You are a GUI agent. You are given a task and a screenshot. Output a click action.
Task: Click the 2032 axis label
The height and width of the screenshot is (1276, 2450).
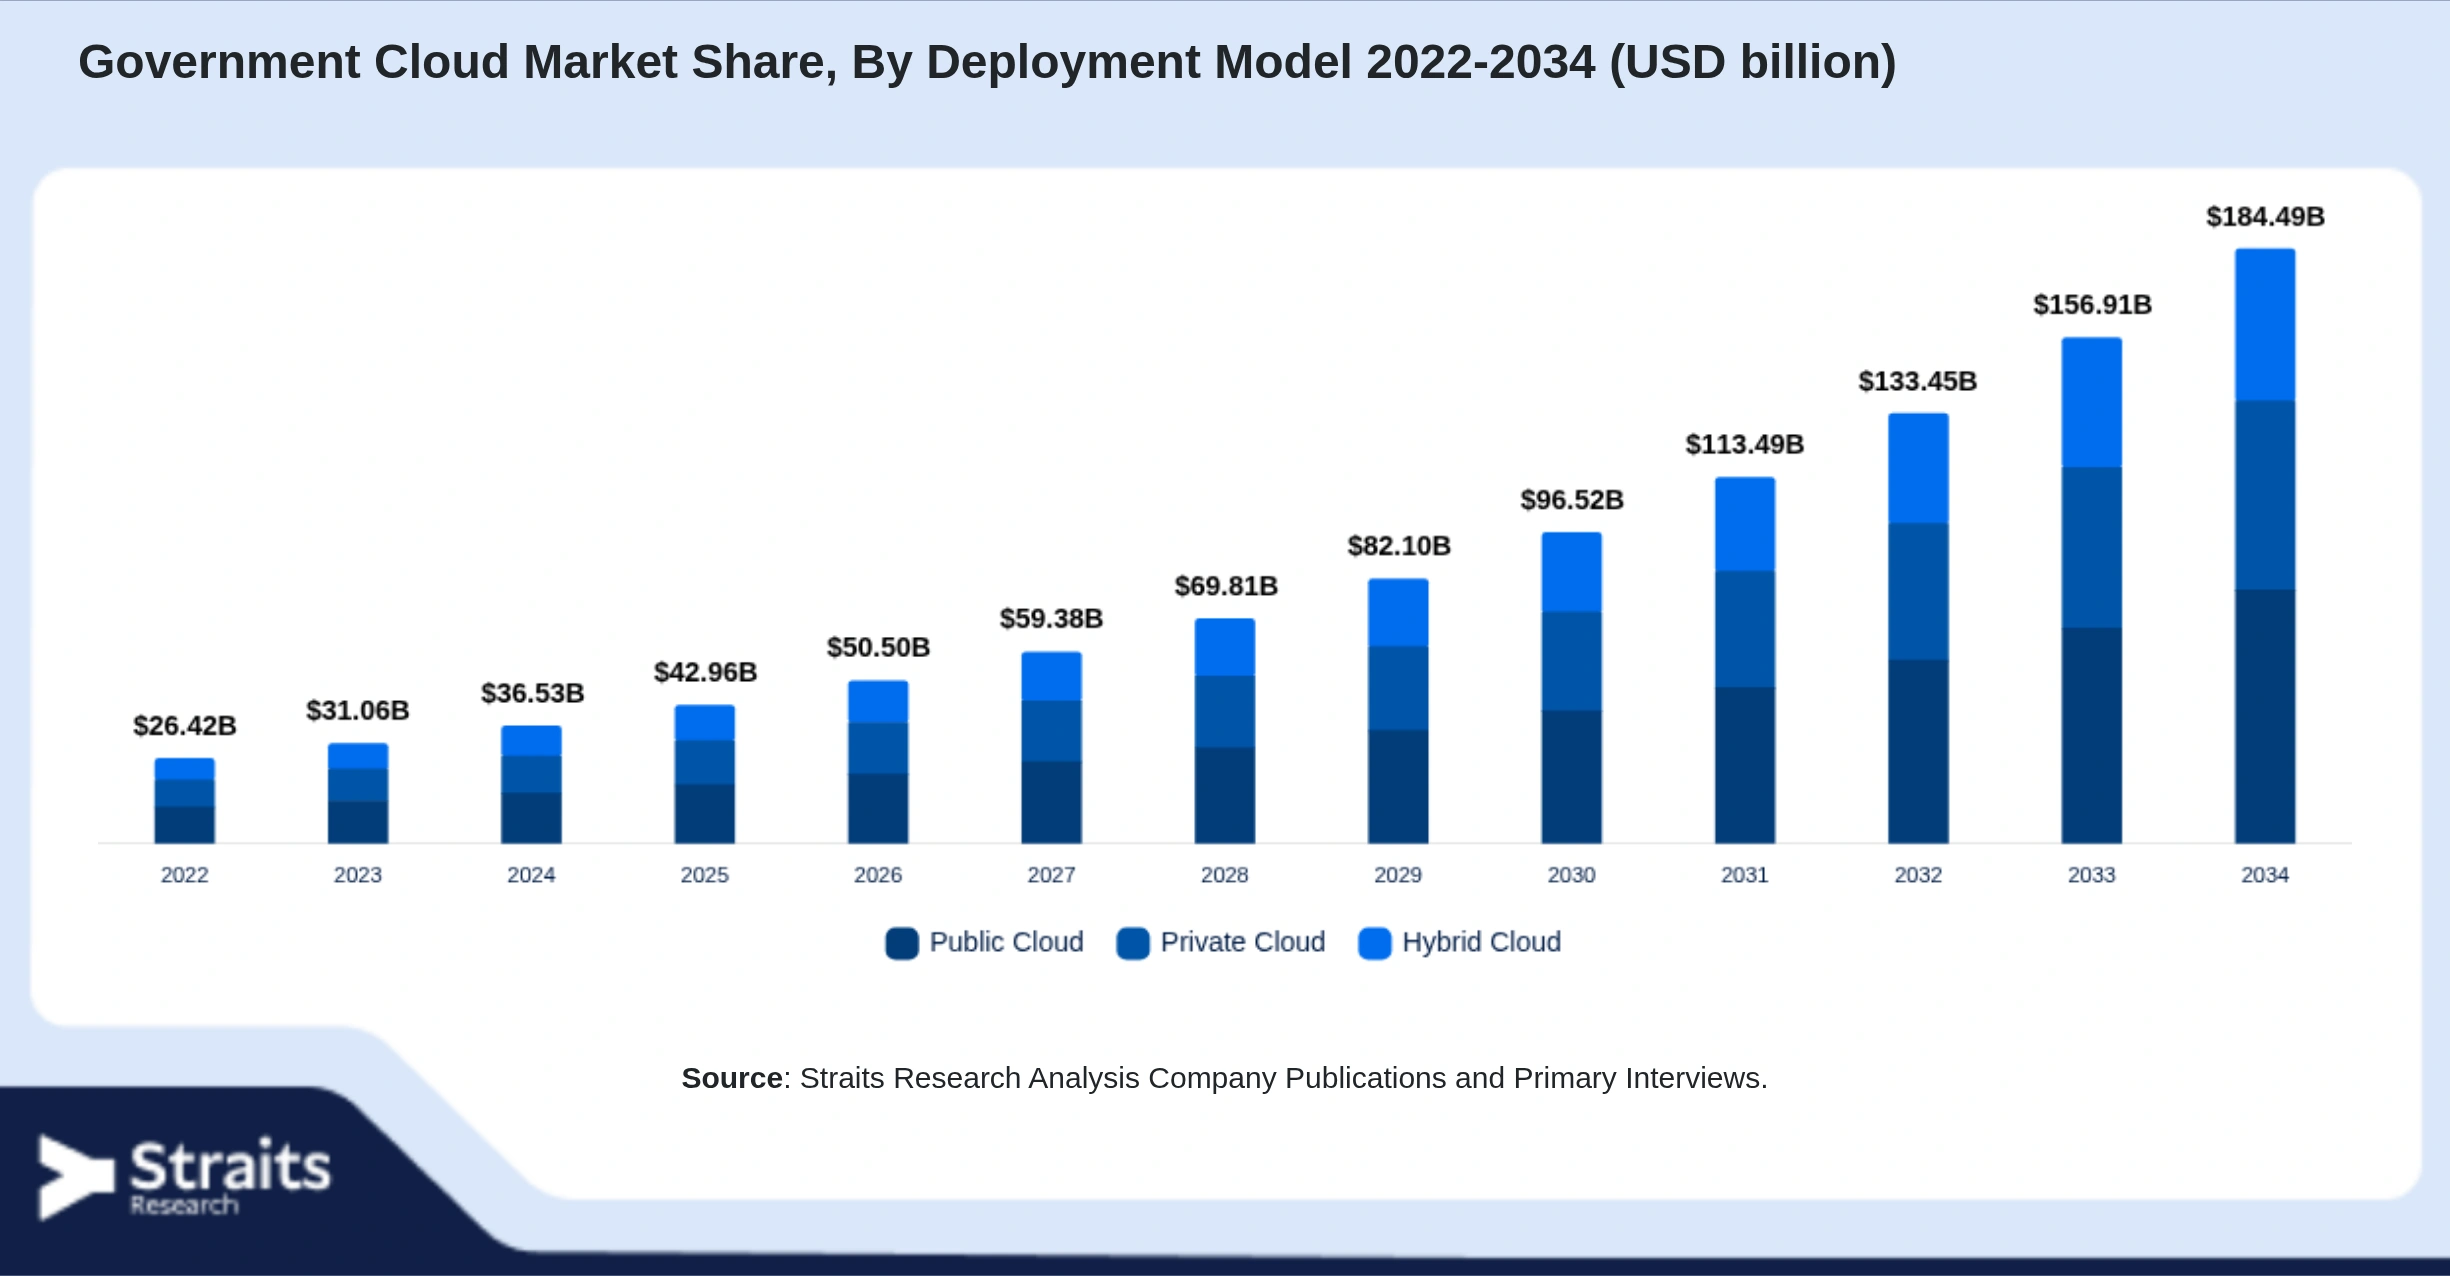tap(1918, 875)
